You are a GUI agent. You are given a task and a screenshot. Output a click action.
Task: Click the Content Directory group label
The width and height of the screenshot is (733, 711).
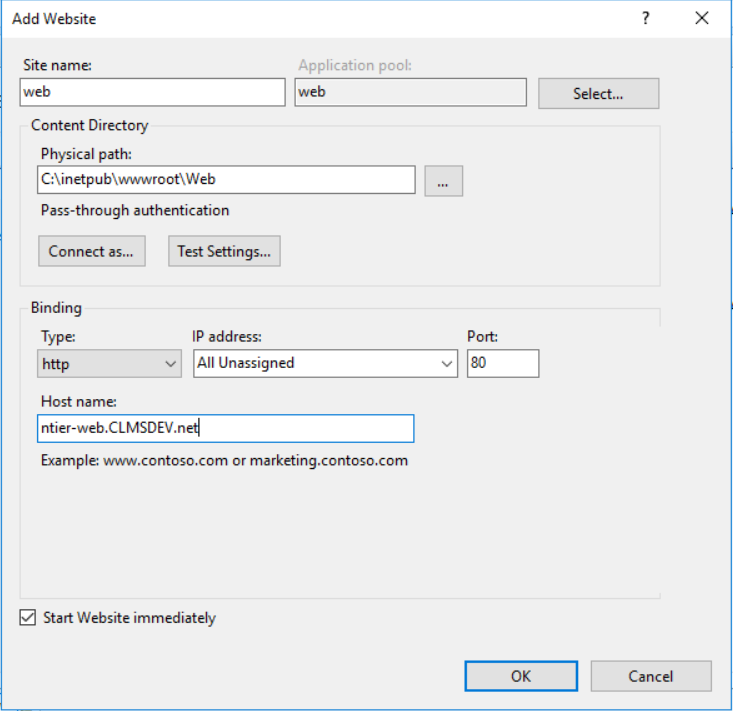coord(90,126)
